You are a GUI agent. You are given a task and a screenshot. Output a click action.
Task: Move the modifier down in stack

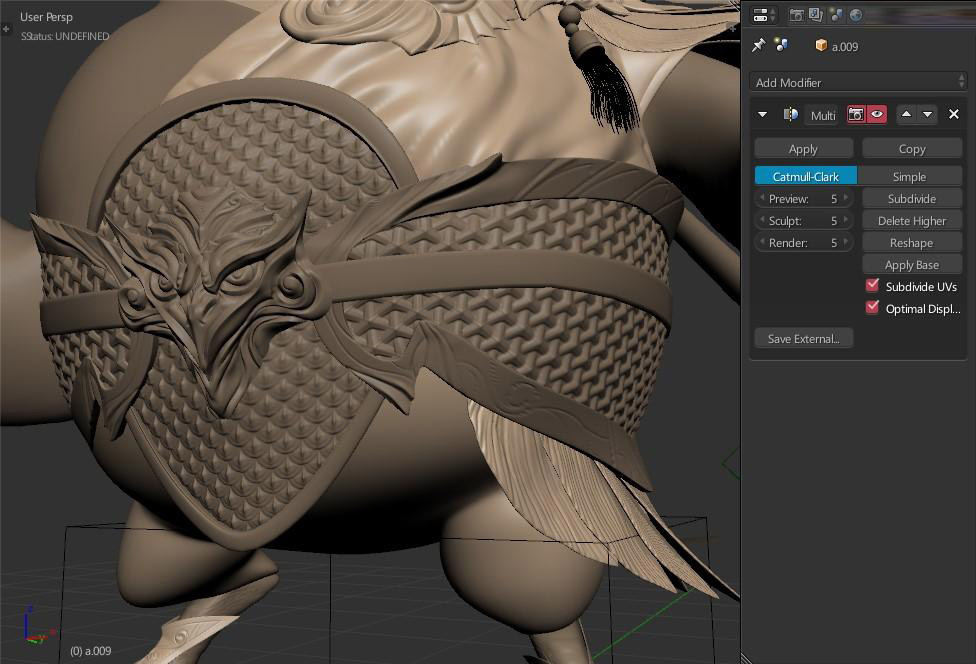pyautogui.click(x=927, y=115)
